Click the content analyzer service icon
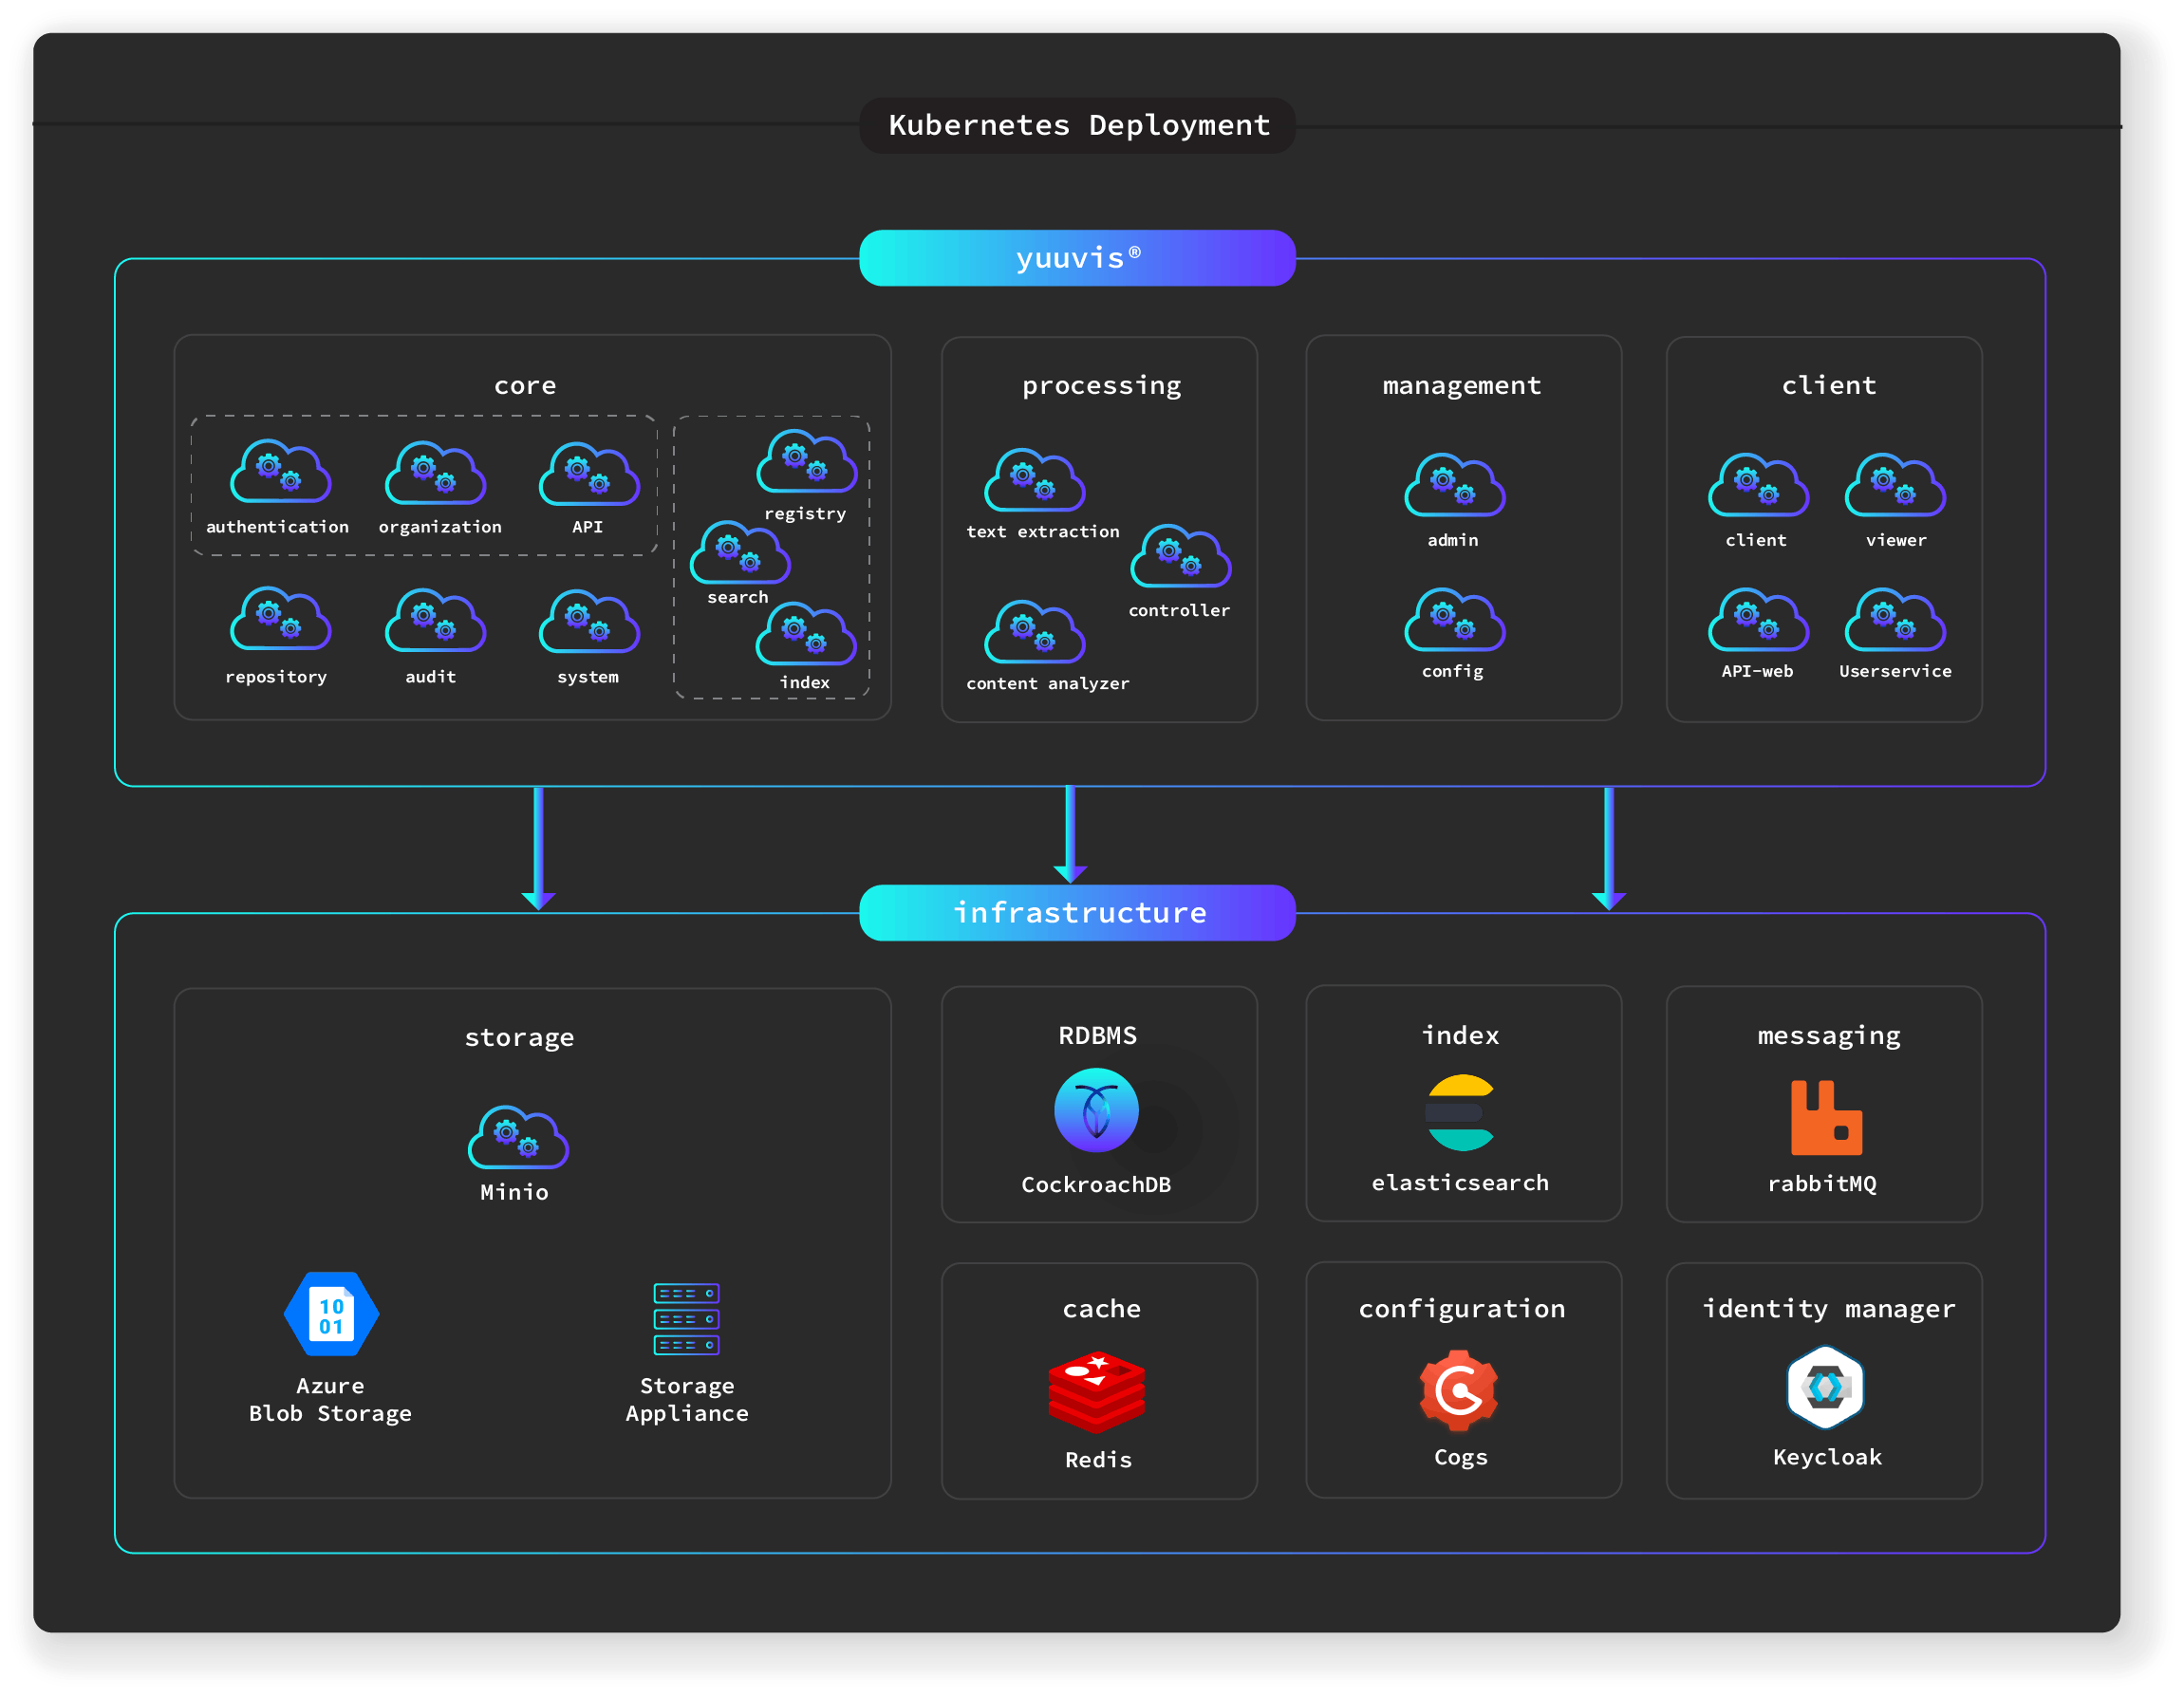 click(x=1035, y=632)
